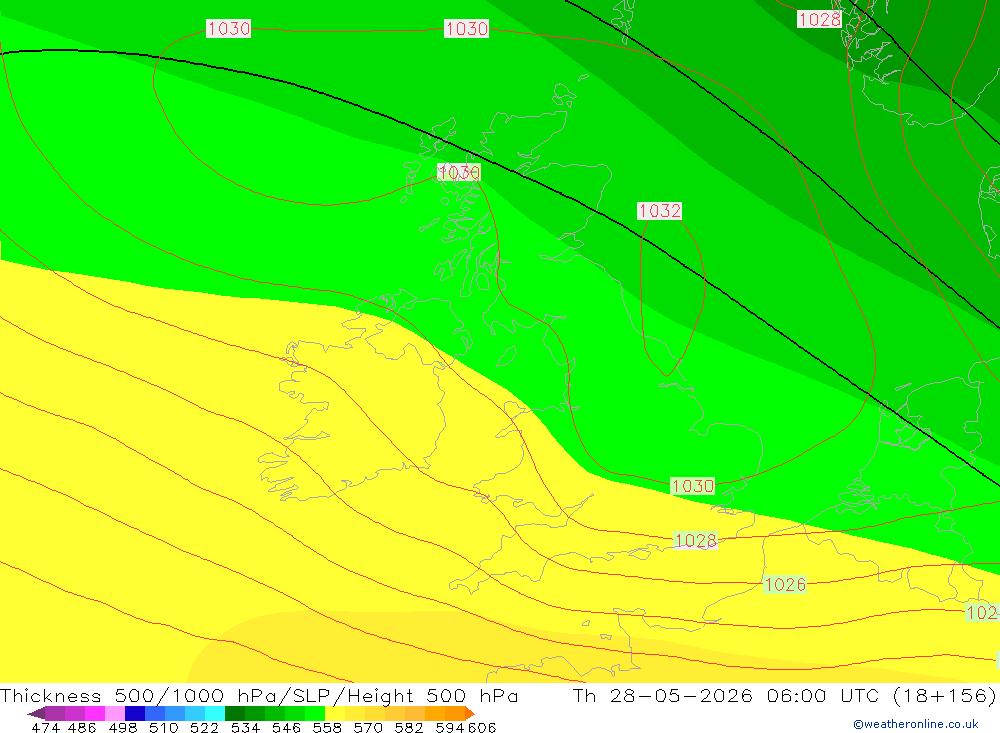
Task: Click the 1030 label overlapping the western Scottish isles
Action: [459, 172]
